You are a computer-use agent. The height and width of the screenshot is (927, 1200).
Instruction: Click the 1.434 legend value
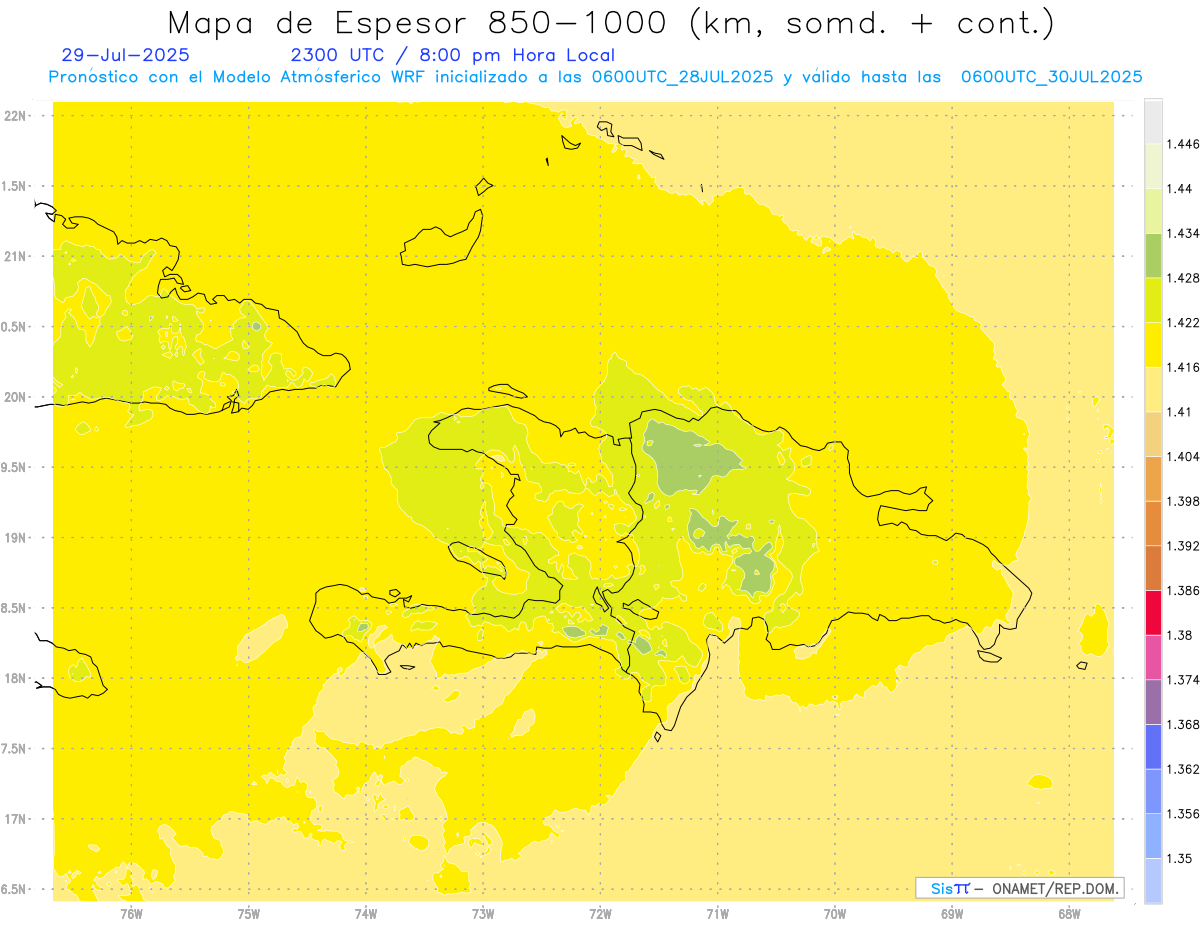[1183, 233]
